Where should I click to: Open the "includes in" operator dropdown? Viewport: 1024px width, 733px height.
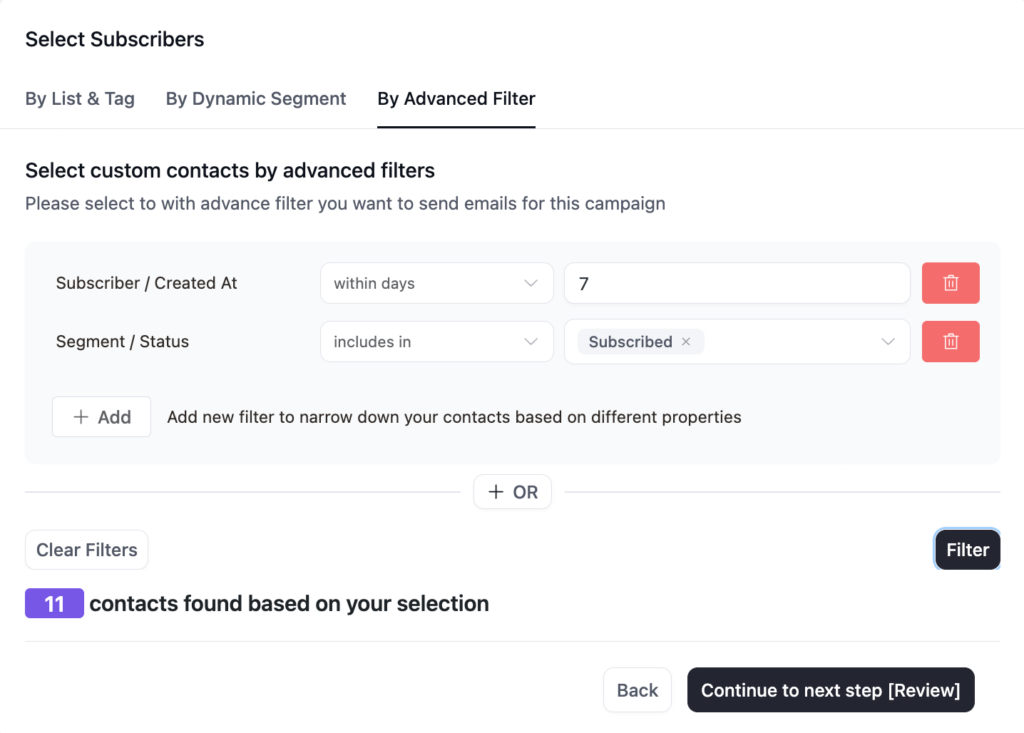436,341
